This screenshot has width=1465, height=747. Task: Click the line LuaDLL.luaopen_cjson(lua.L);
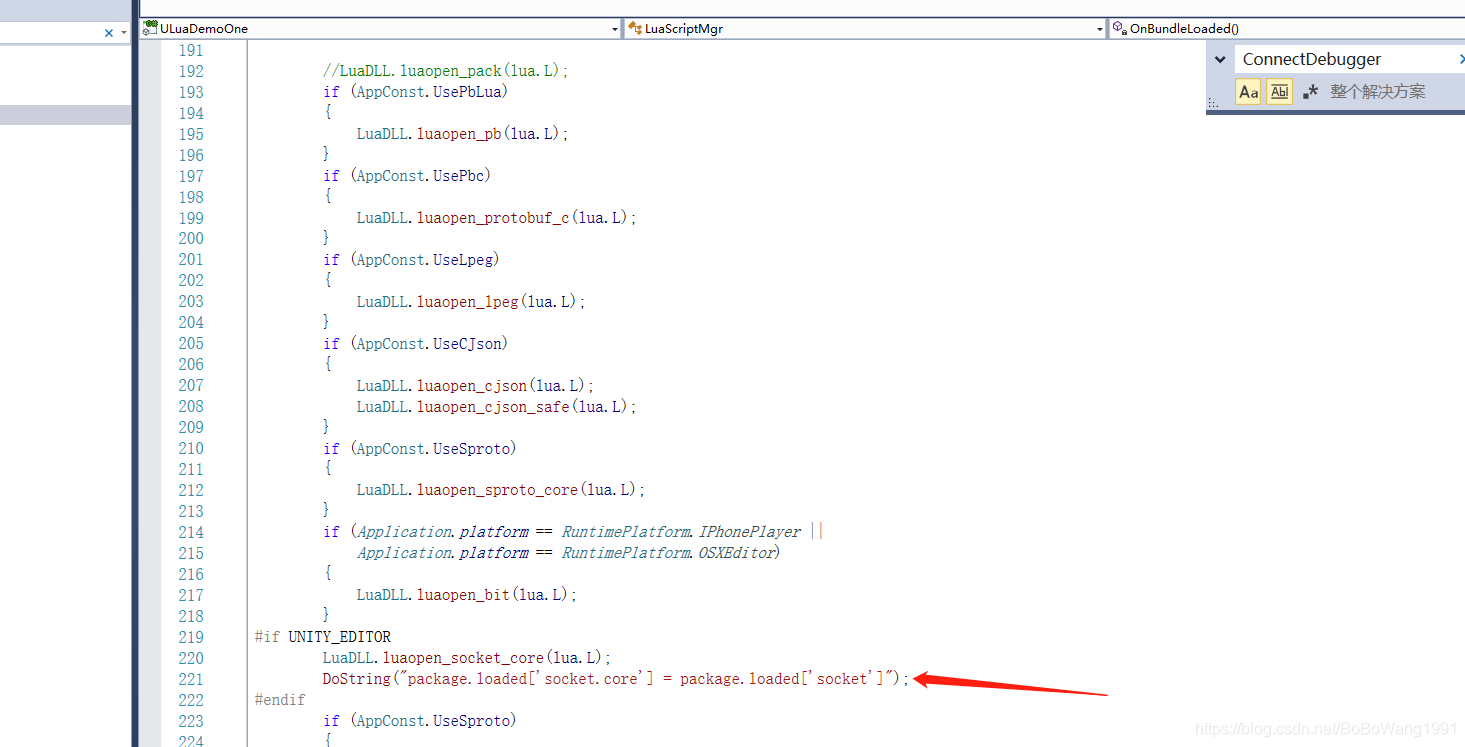click(475, 386)
